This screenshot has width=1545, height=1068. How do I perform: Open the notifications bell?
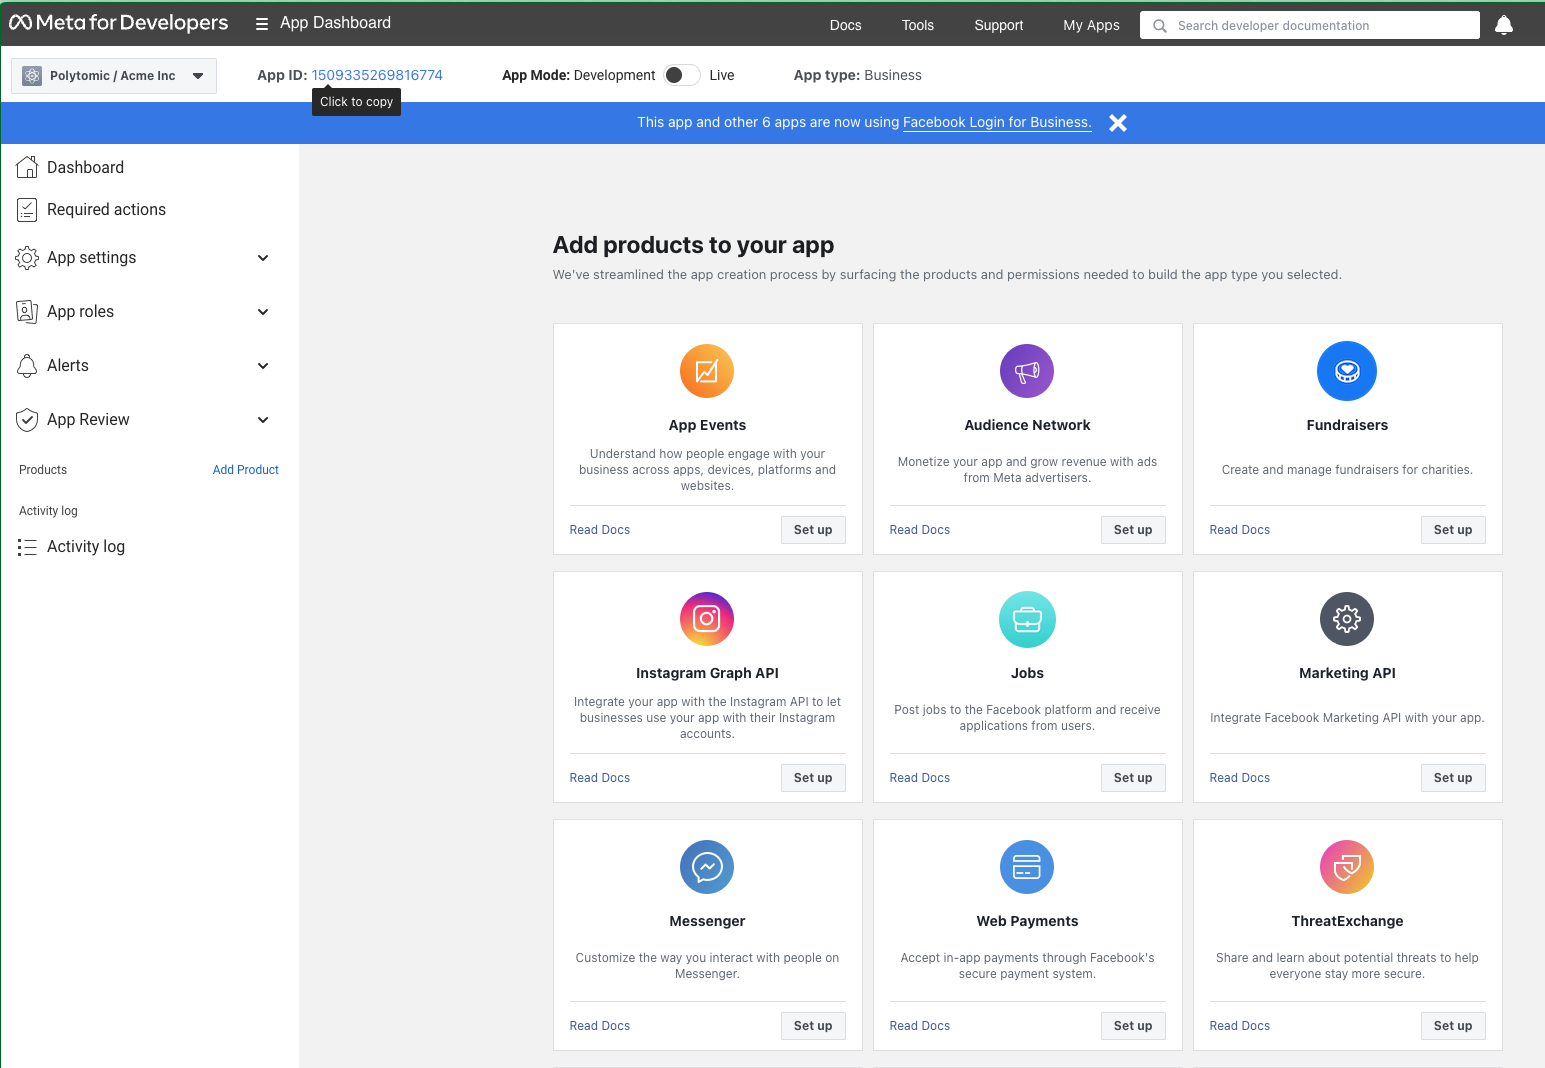[1503, 25]
